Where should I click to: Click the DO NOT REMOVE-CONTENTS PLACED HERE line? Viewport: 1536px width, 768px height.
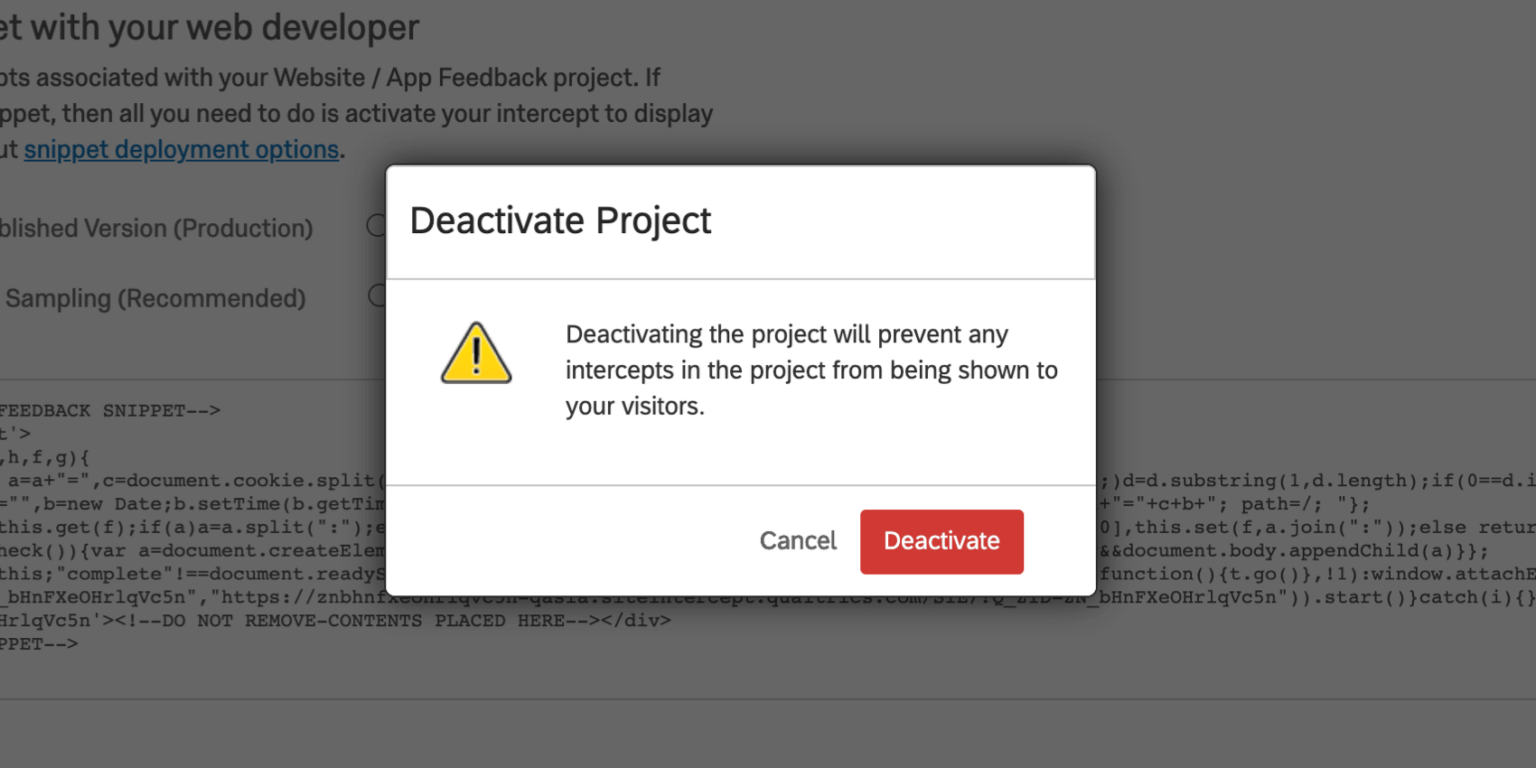pos(335,621)
